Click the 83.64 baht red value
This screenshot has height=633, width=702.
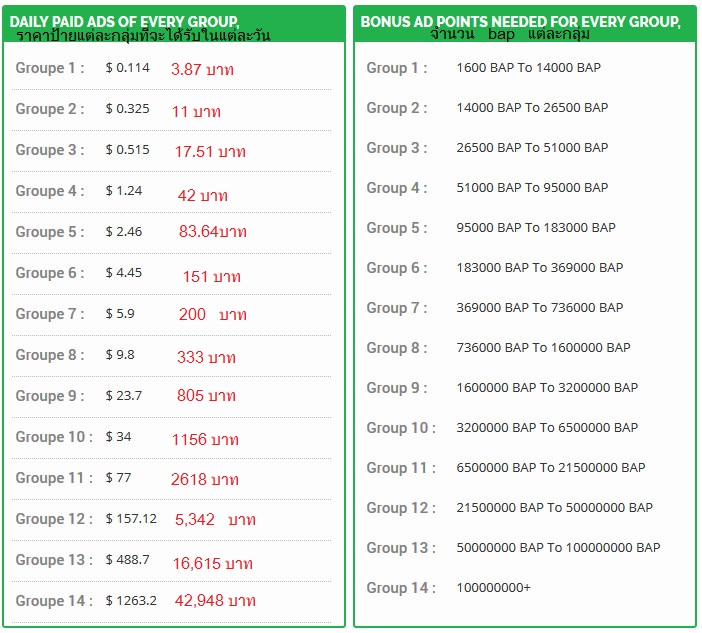click(x=212, y=232)
